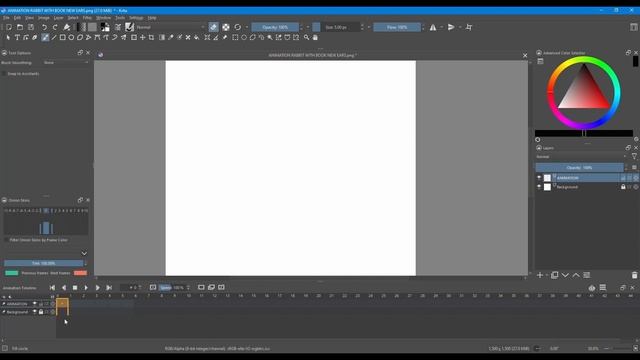Screen dimensions: 640x360
Task: Open the Help menu
Action: coord(152,18)
